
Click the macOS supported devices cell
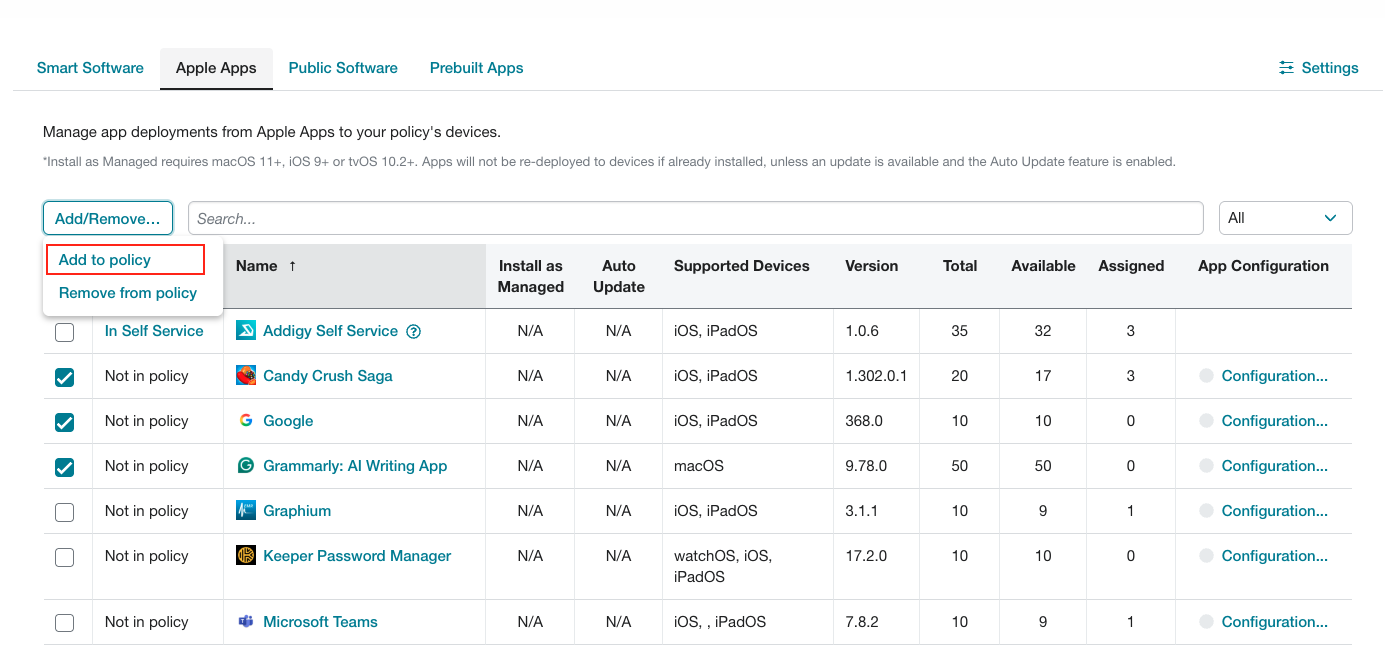(699, 466)
